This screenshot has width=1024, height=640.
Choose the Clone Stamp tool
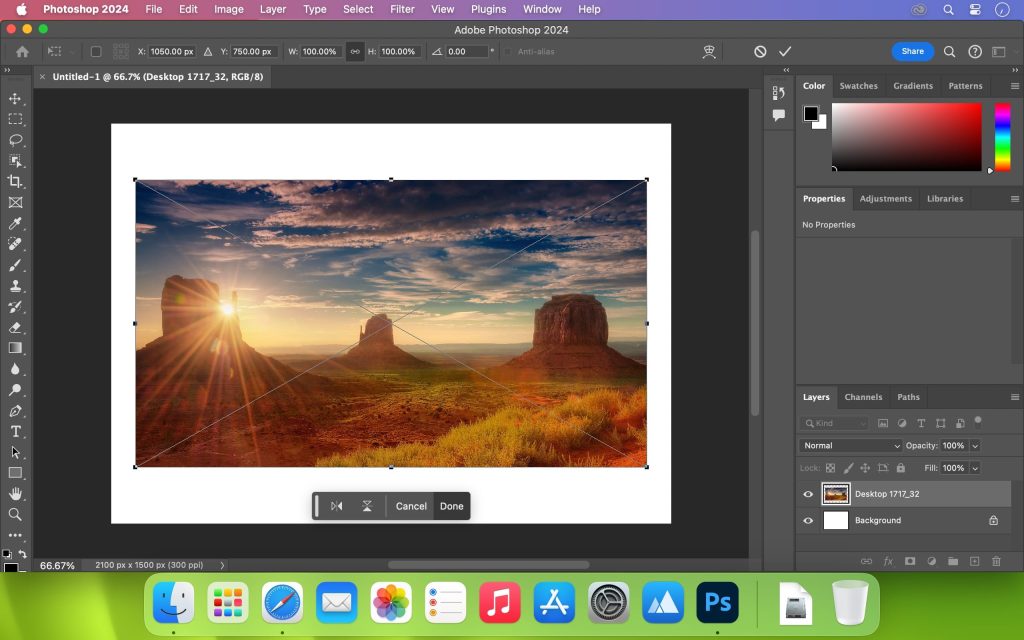click(x=15, y=285)
